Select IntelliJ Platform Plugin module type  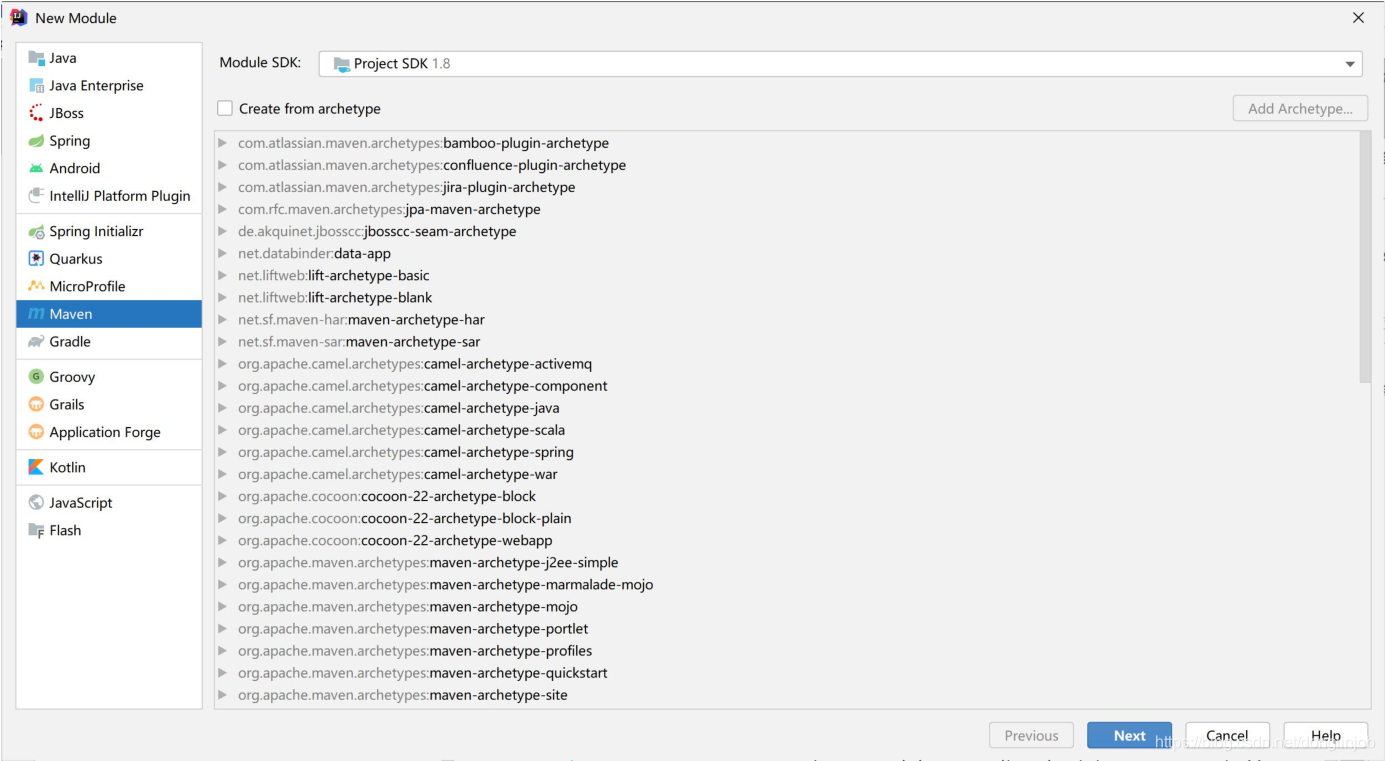click(109, 196)
